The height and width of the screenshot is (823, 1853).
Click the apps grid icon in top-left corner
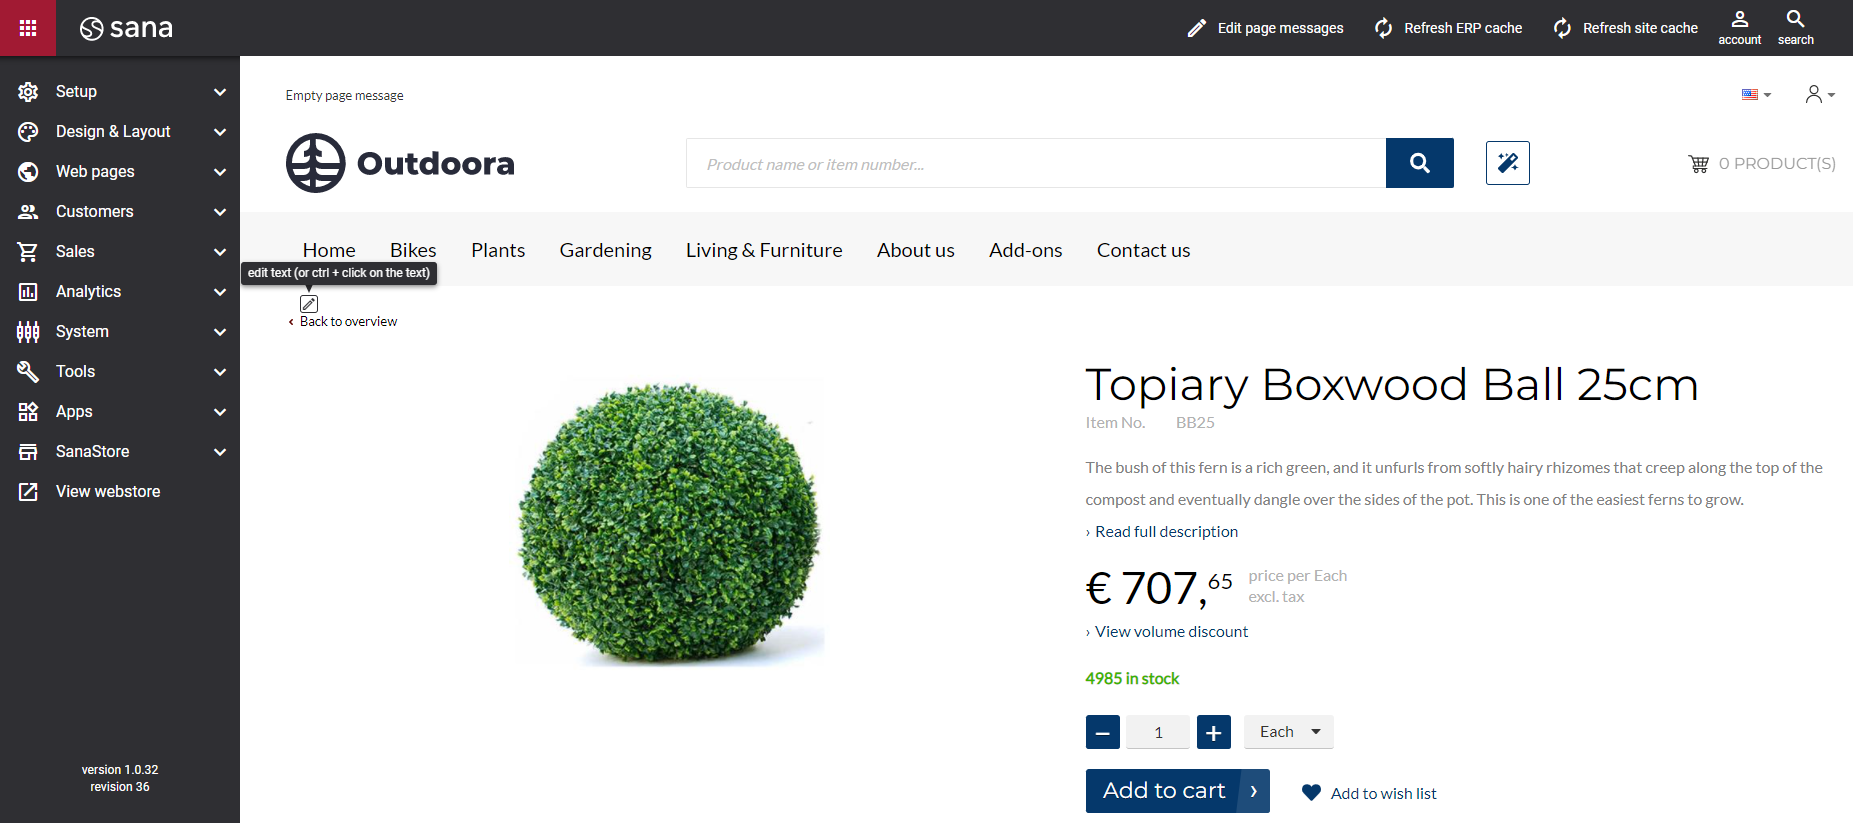(28, 28)
